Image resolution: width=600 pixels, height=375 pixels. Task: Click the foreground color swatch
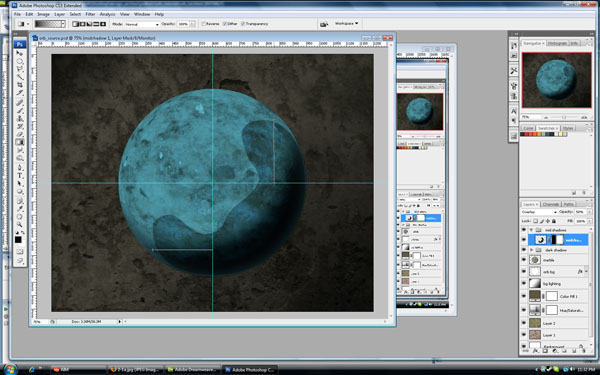18,240
